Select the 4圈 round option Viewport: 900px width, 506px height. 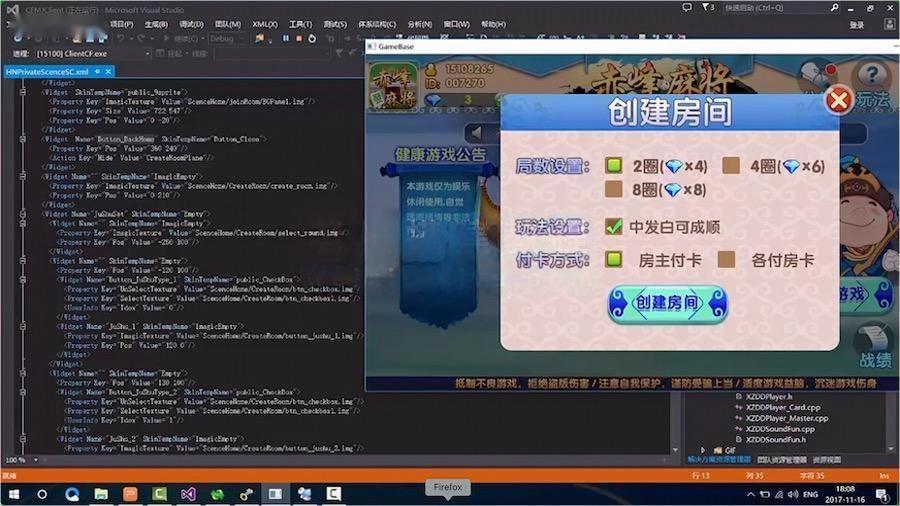731,166
